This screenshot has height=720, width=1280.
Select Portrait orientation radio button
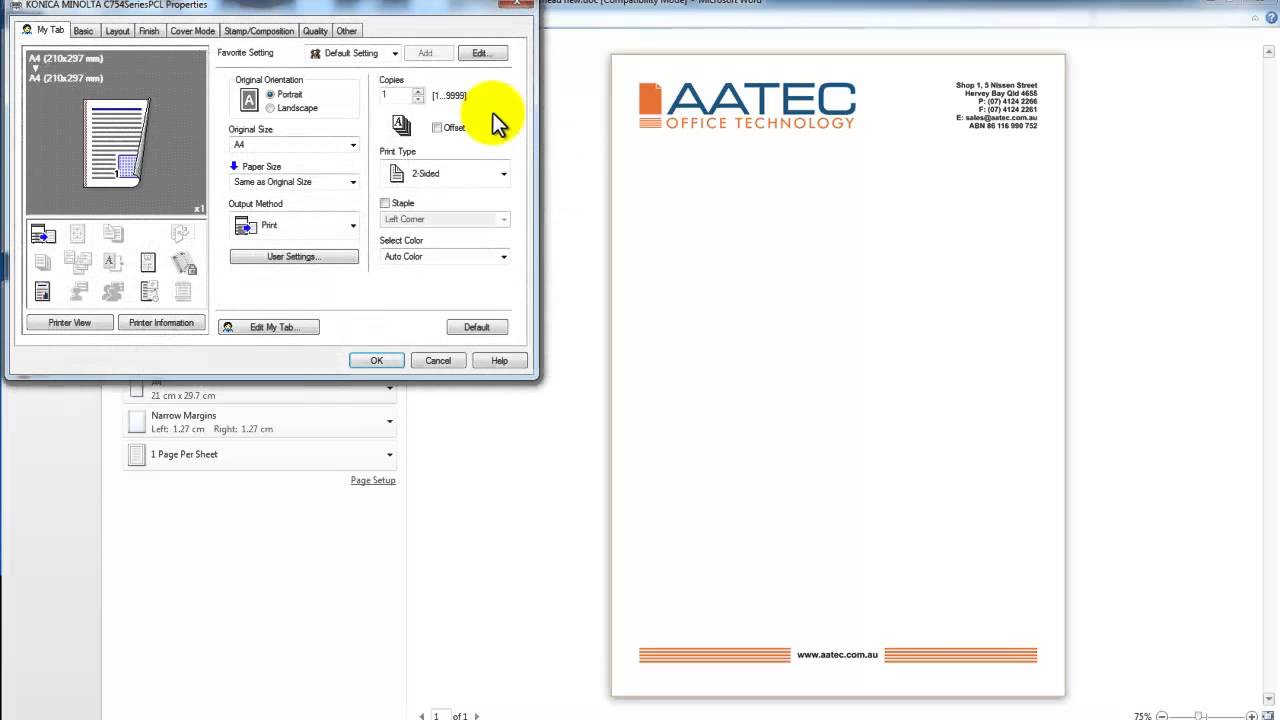point(270,94)
